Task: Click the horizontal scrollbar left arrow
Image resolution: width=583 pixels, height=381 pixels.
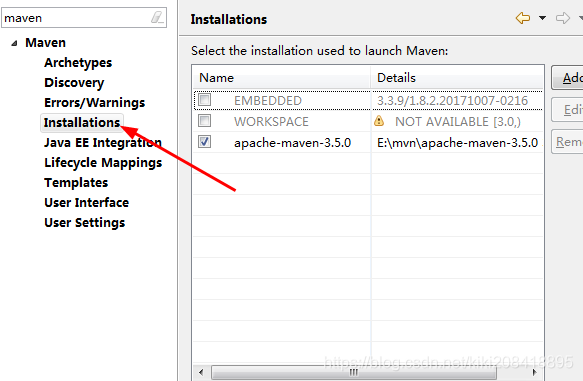Action: click(201, 372)
